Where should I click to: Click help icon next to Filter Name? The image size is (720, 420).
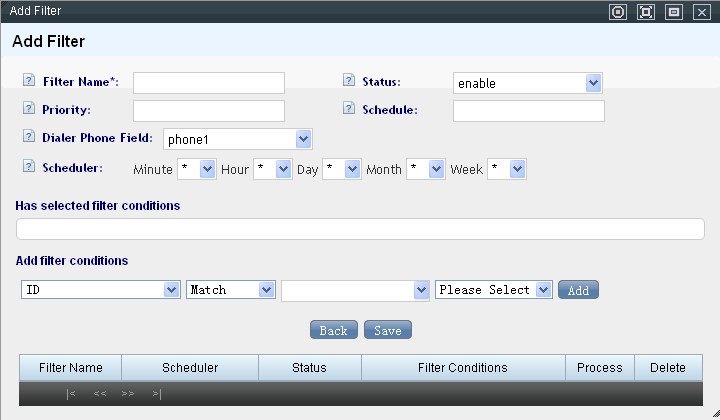coord(29,81)
